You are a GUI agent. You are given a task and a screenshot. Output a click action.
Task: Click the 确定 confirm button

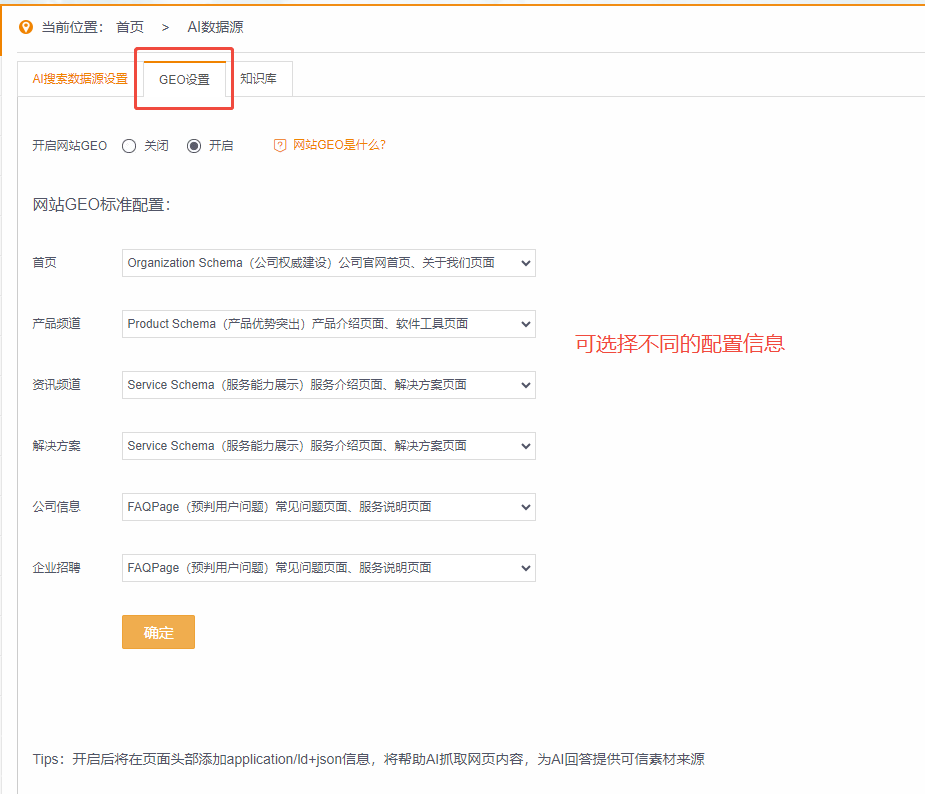coord(157,631)
